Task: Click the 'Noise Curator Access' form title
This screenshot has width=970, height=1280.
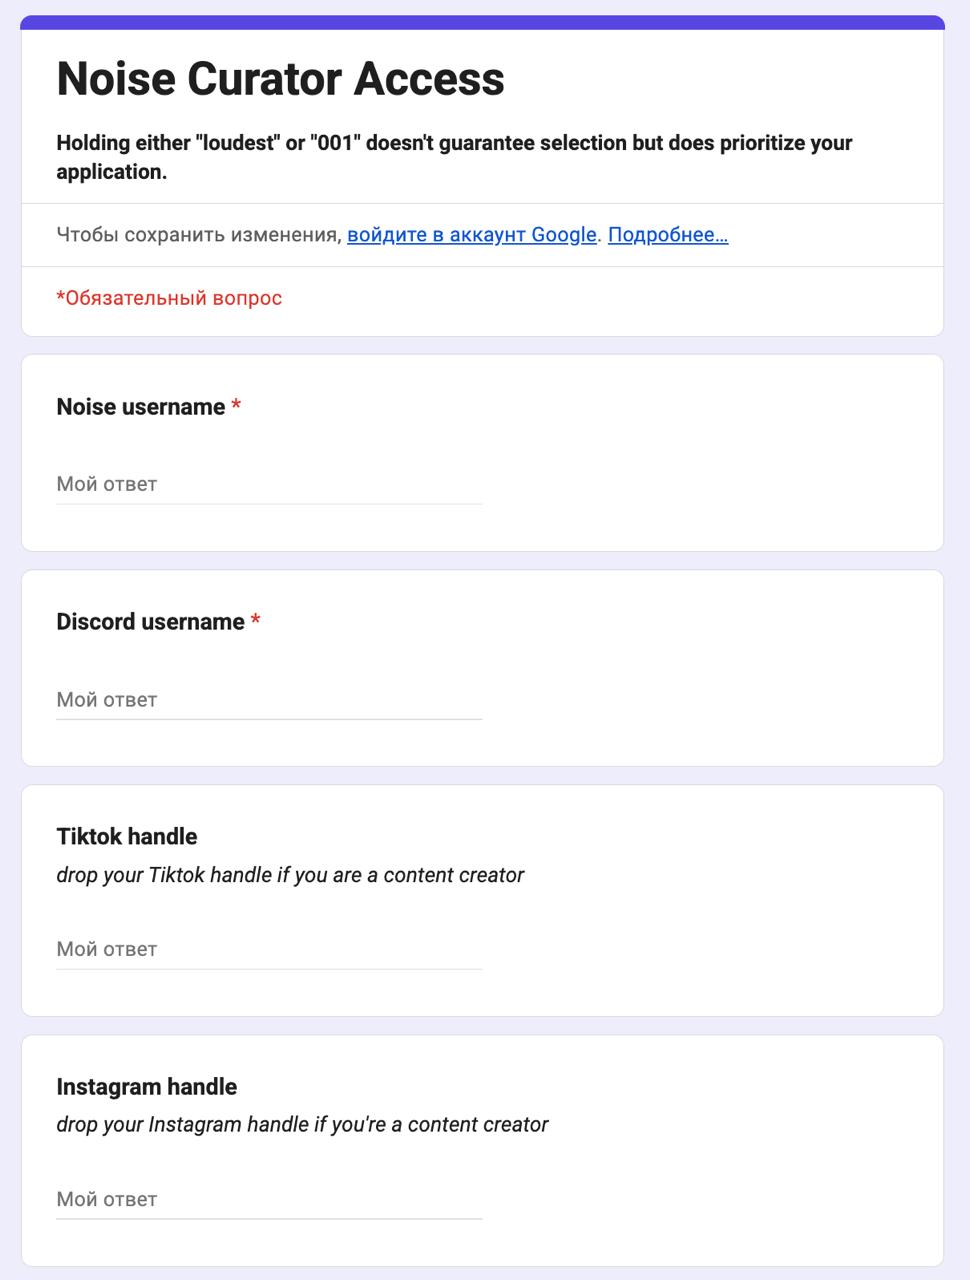Action: point(281,79)
